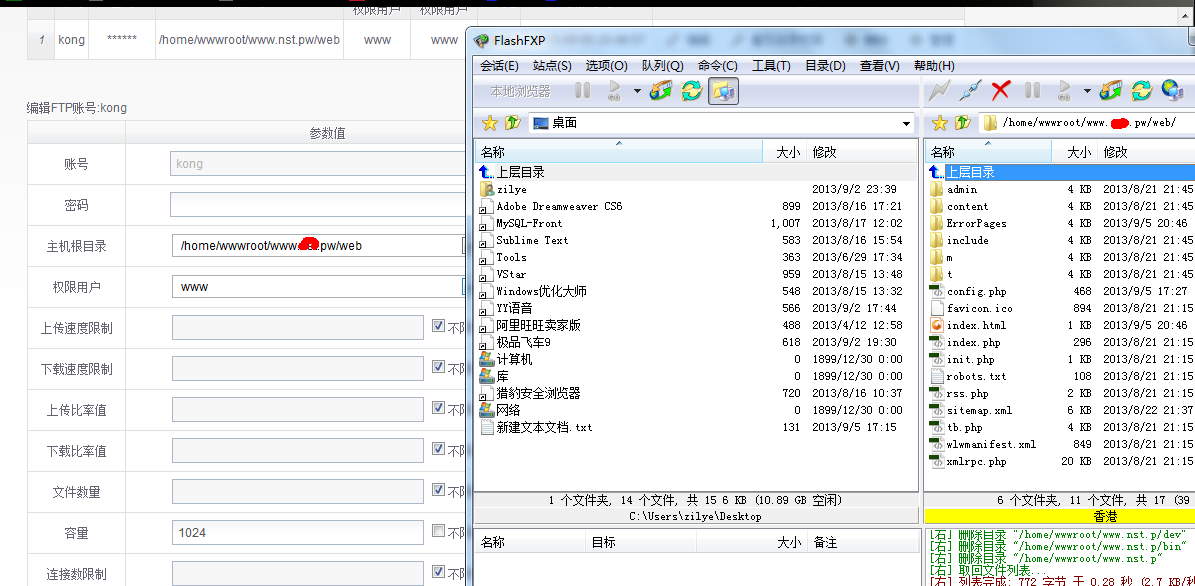This screenshot has width=1195, height=586.
Task: Click the disconnect plug icon in remote toolbar
Action: tap(969, 91)
